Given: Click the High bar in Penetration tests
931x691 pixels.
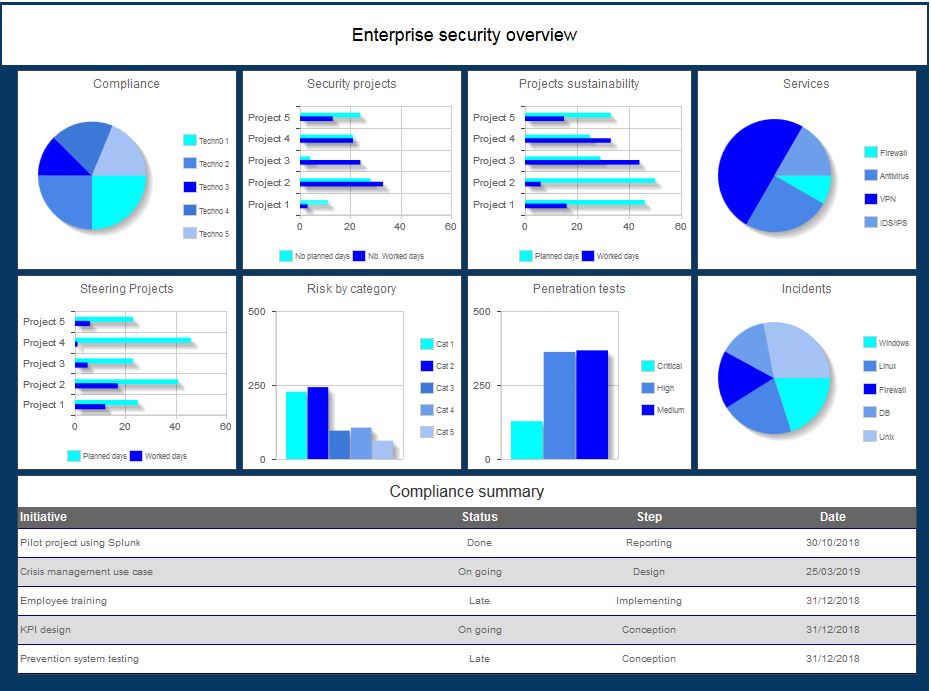Looking at the screenshot, I should (560, 405).
